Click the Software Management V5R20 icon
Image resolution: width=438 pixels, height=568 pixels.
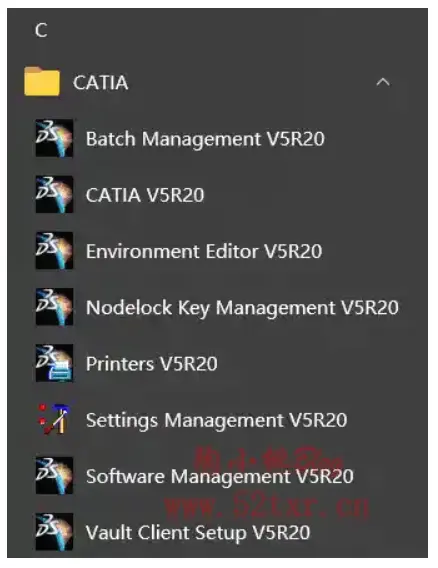pos(54,476)
